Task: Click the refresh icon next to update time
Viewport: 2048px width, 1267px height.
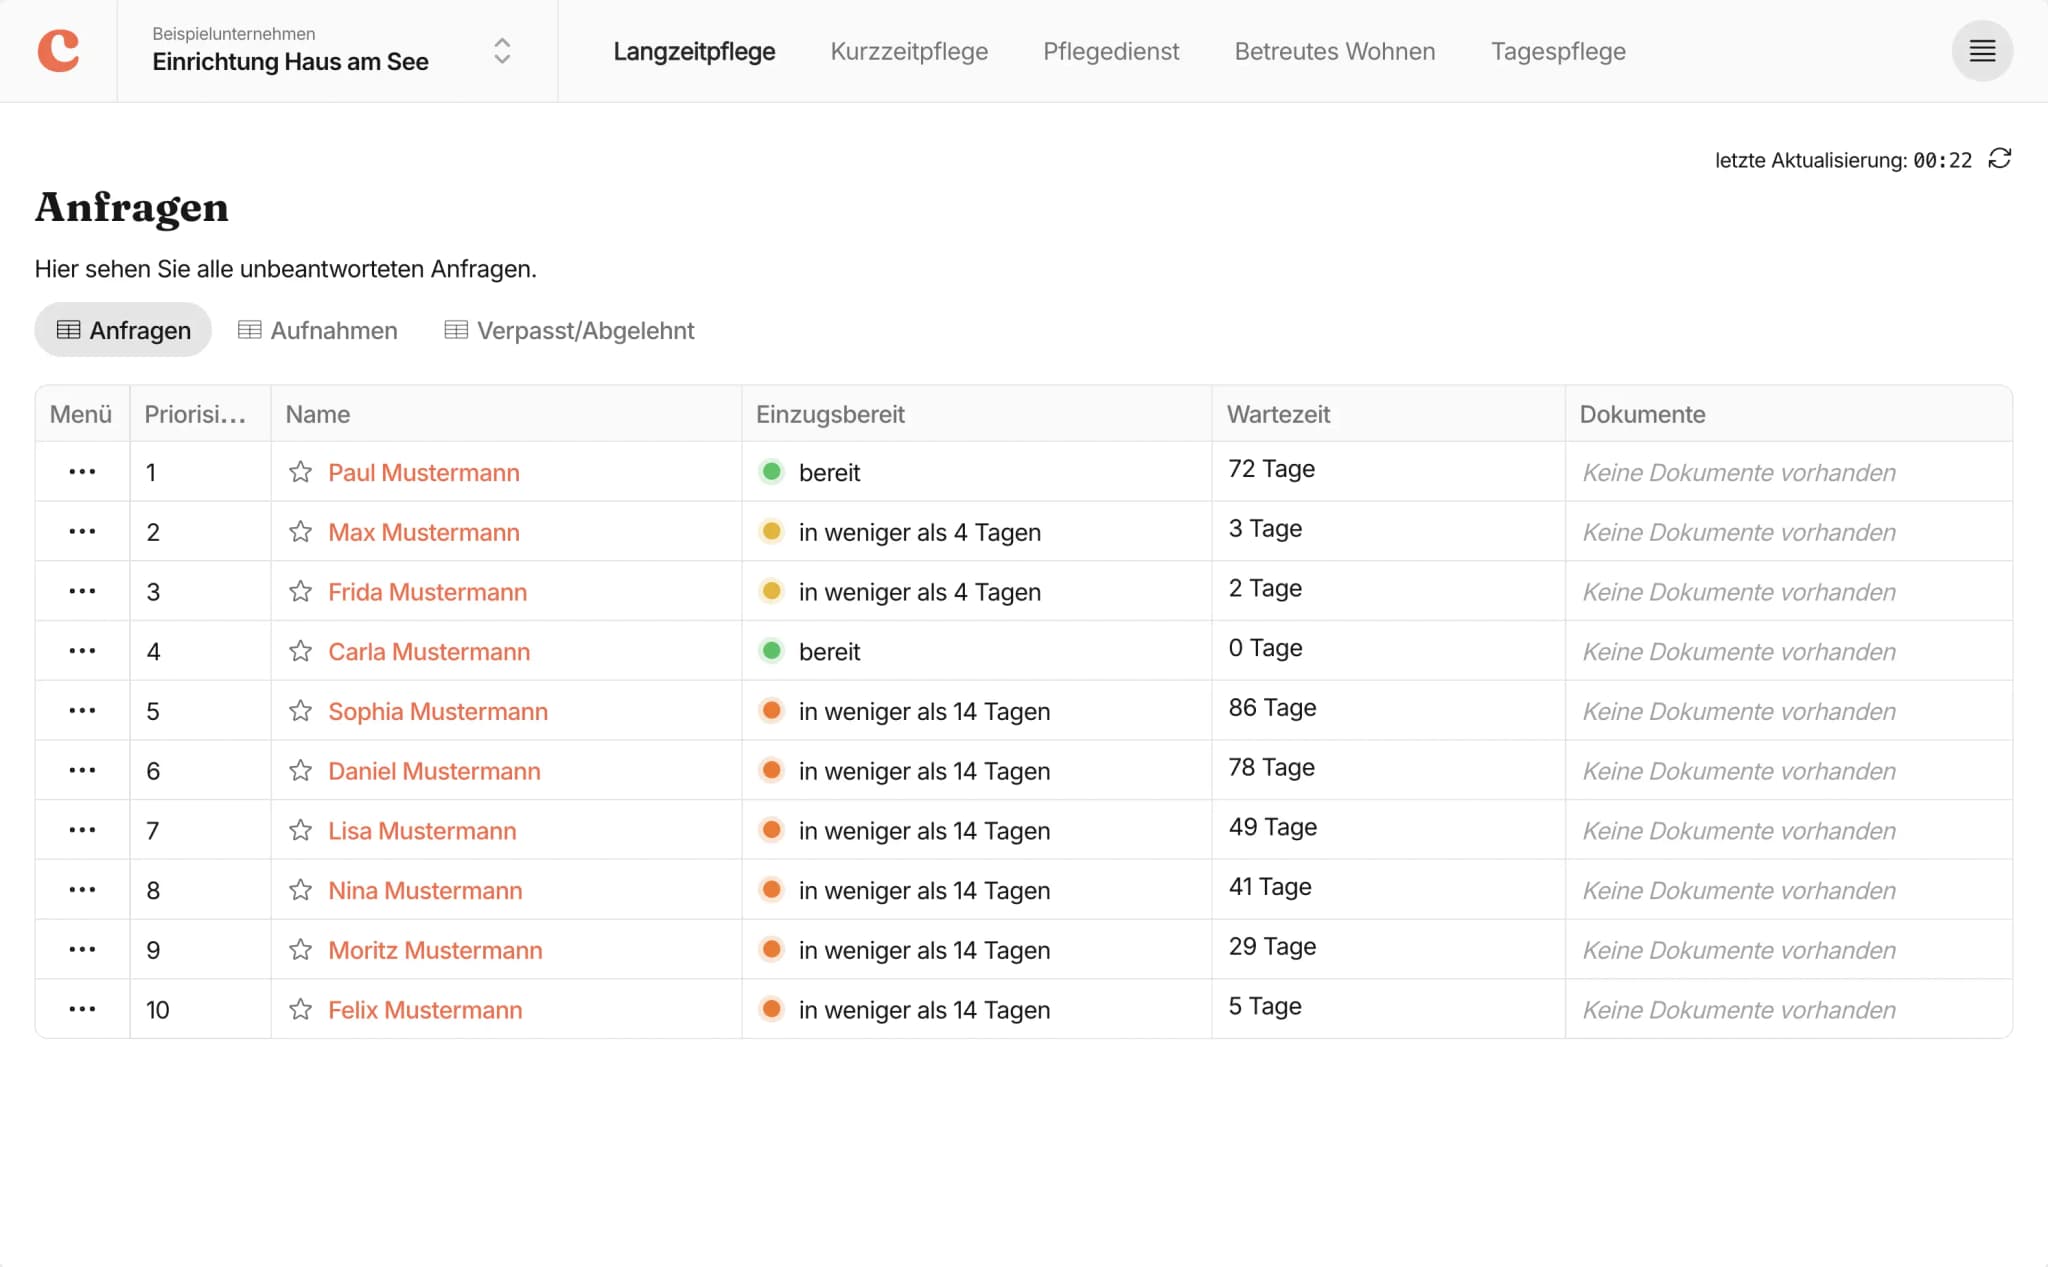Action: coord(1999,159)
